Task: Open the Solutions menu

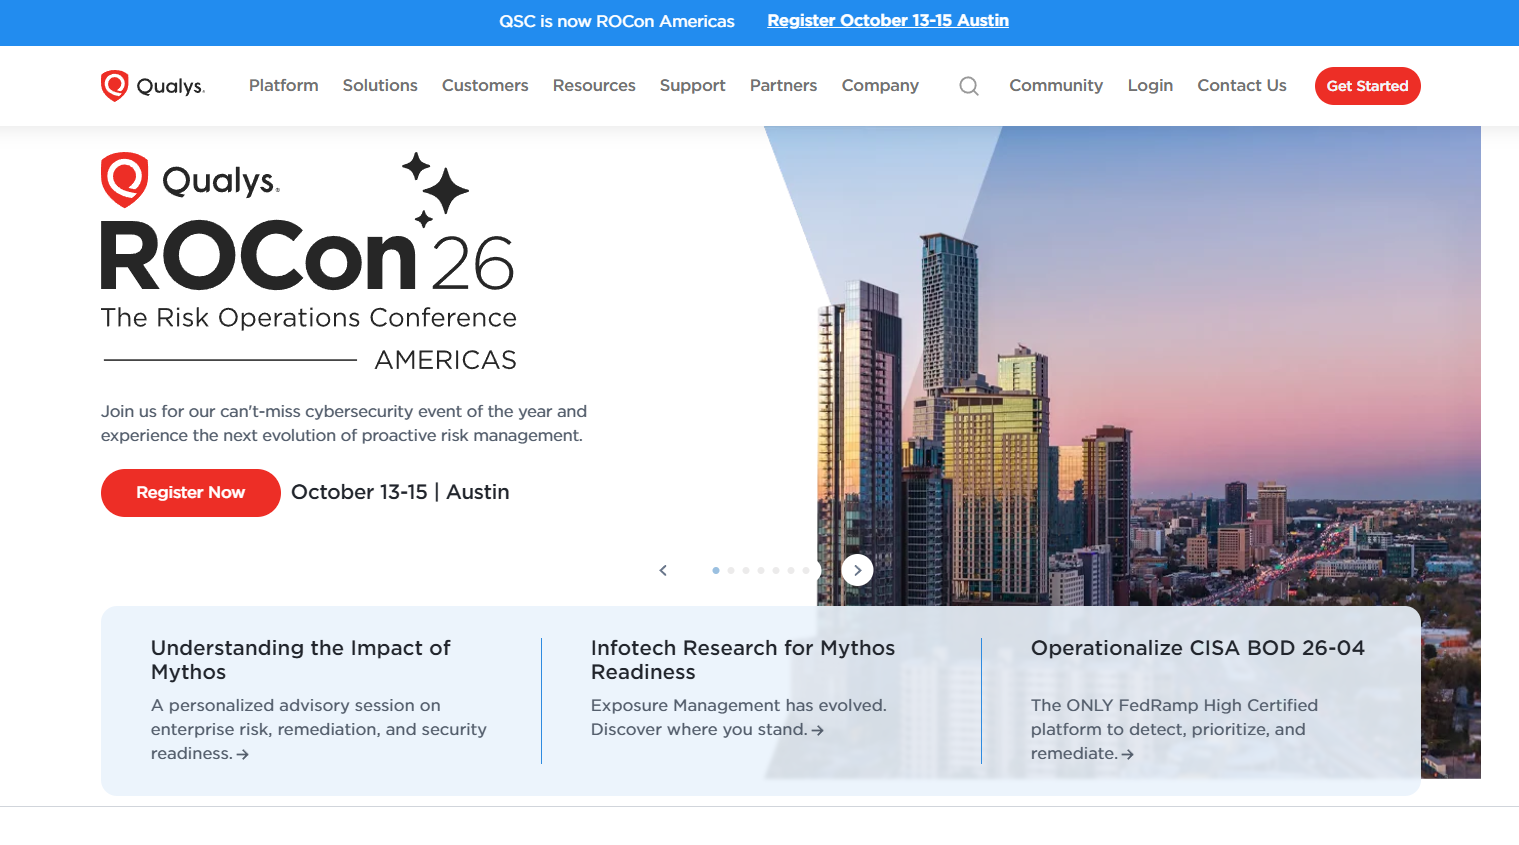Action: tap(380, 86)
